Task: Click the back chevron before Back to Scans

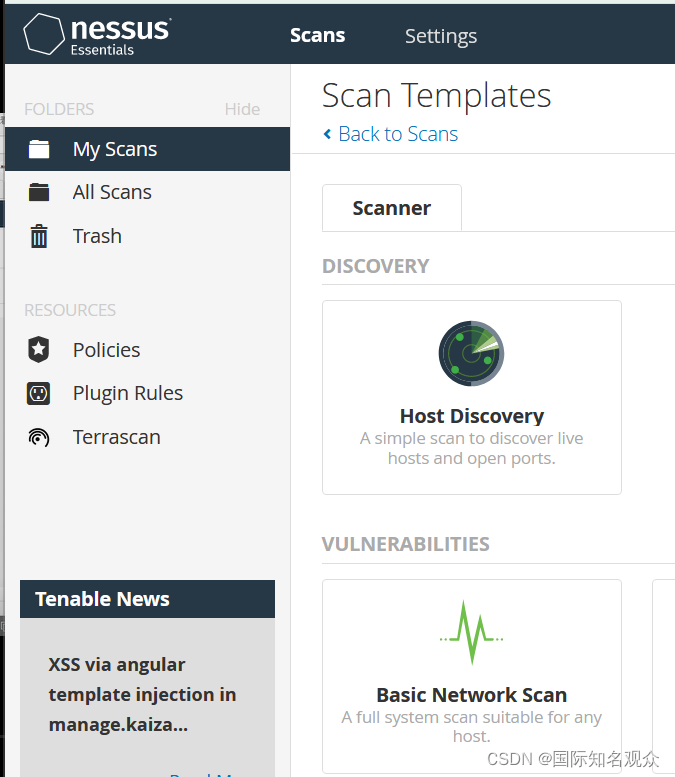Action: (x=327, y=134)
